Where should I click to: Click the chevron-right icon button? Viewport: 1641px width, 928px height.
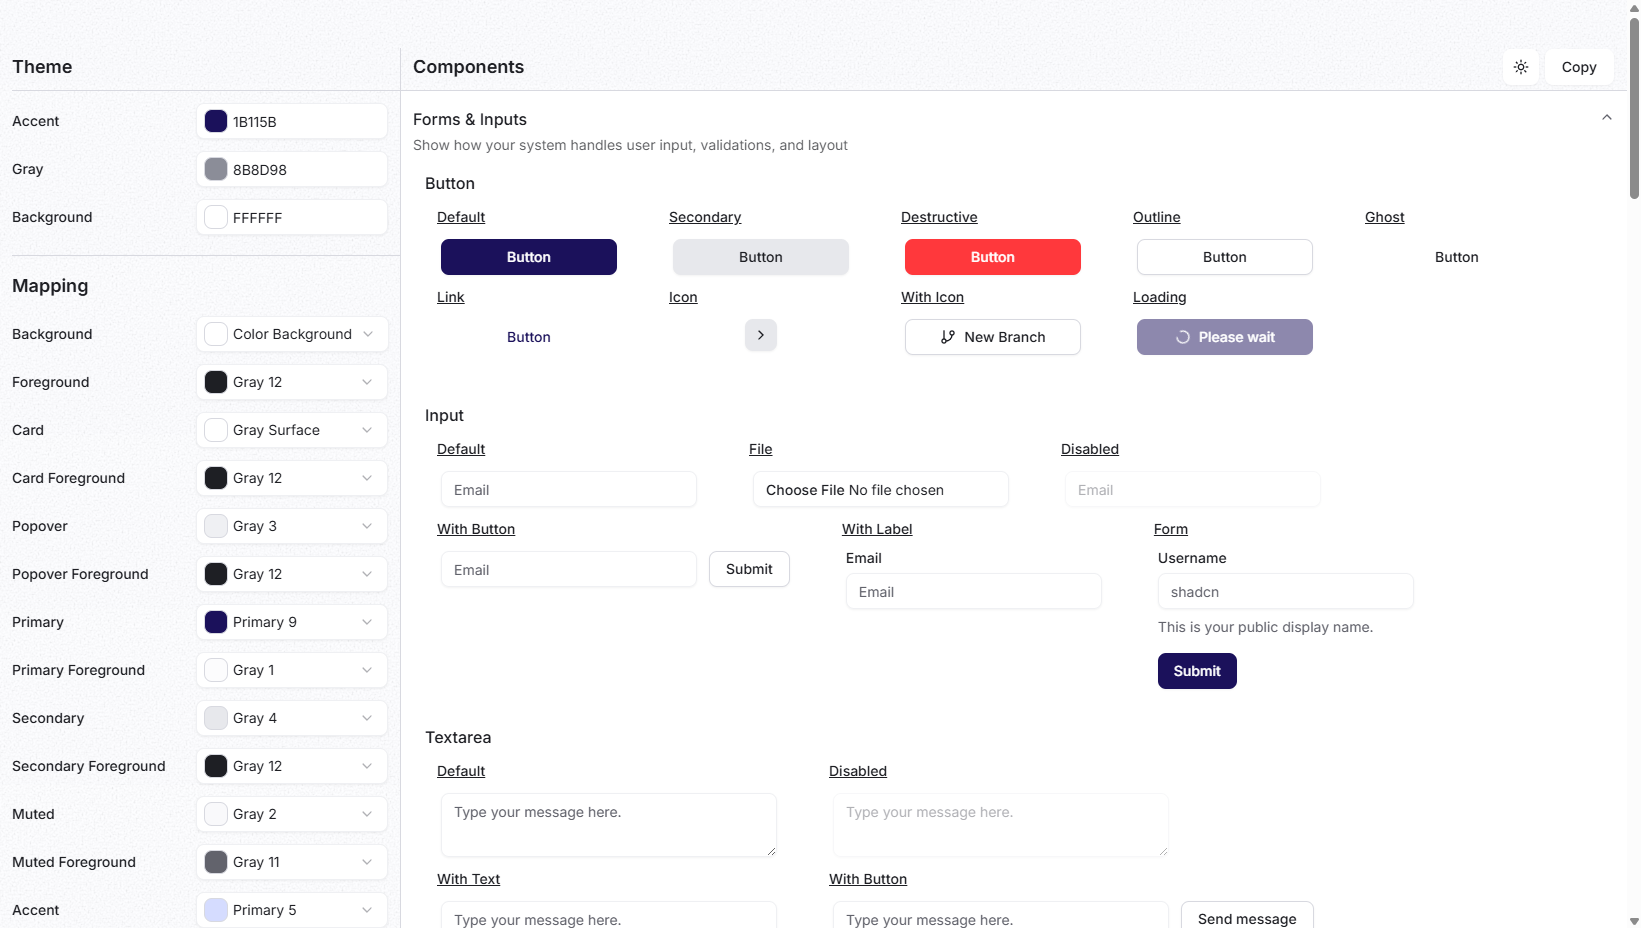pos(760,335)
